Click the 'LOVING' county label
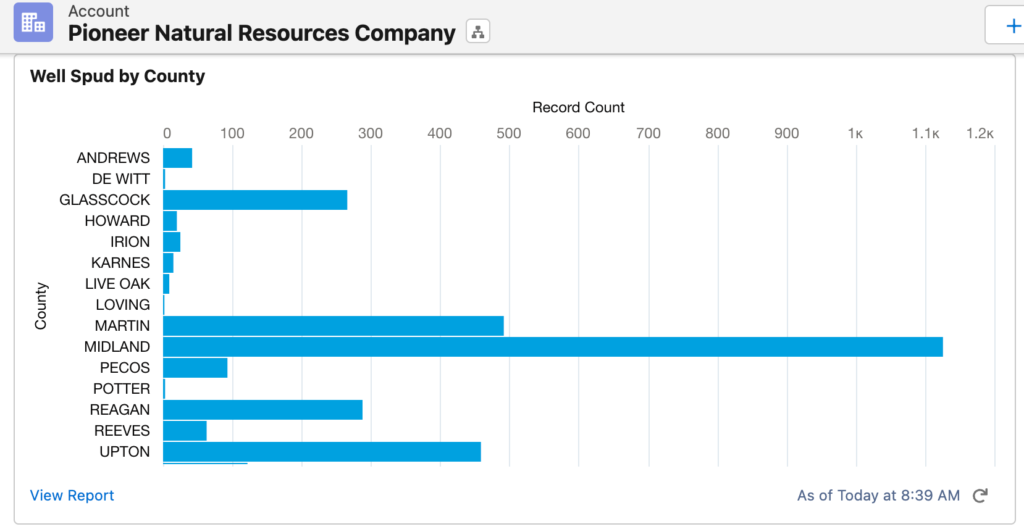The width and height of the screenshot is (1024, 532). point(123,305)
